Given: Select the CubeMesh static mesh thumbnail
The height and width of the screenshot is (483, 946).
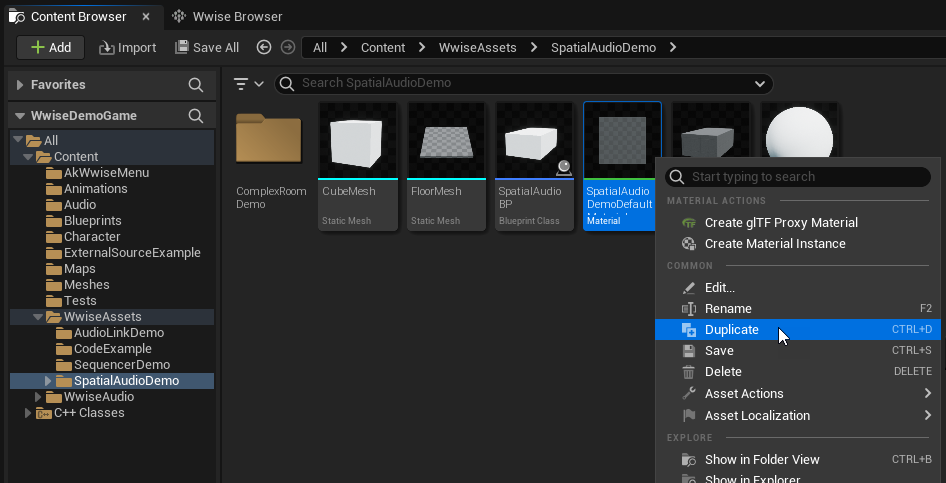Looking at the screenshot, I should tap(358, 166).
